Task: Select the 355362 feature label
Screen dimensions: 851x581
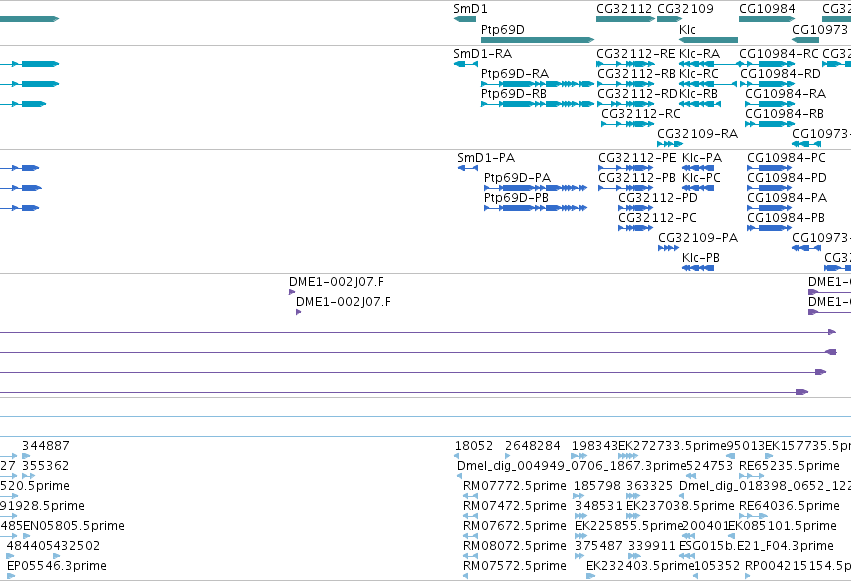Action: tap(46, 466)
